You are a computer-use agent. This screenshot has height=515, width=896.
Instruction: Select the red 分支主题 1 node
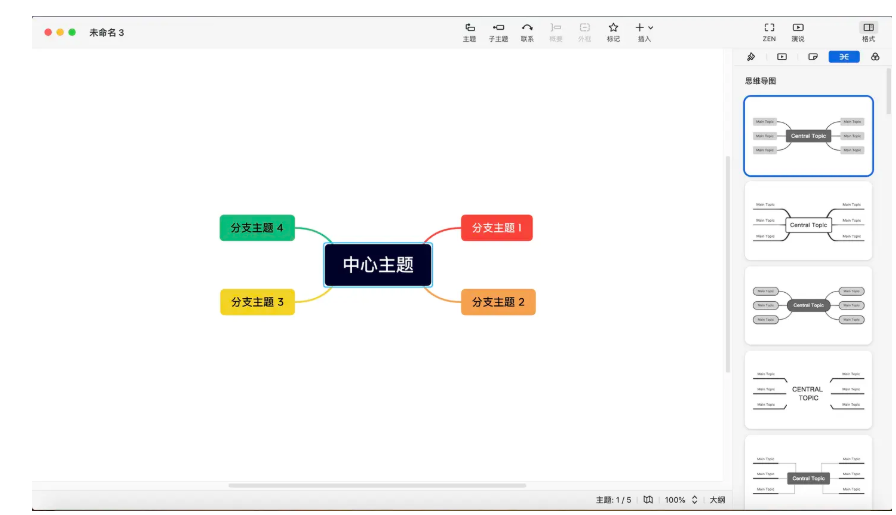coord(497,228)
